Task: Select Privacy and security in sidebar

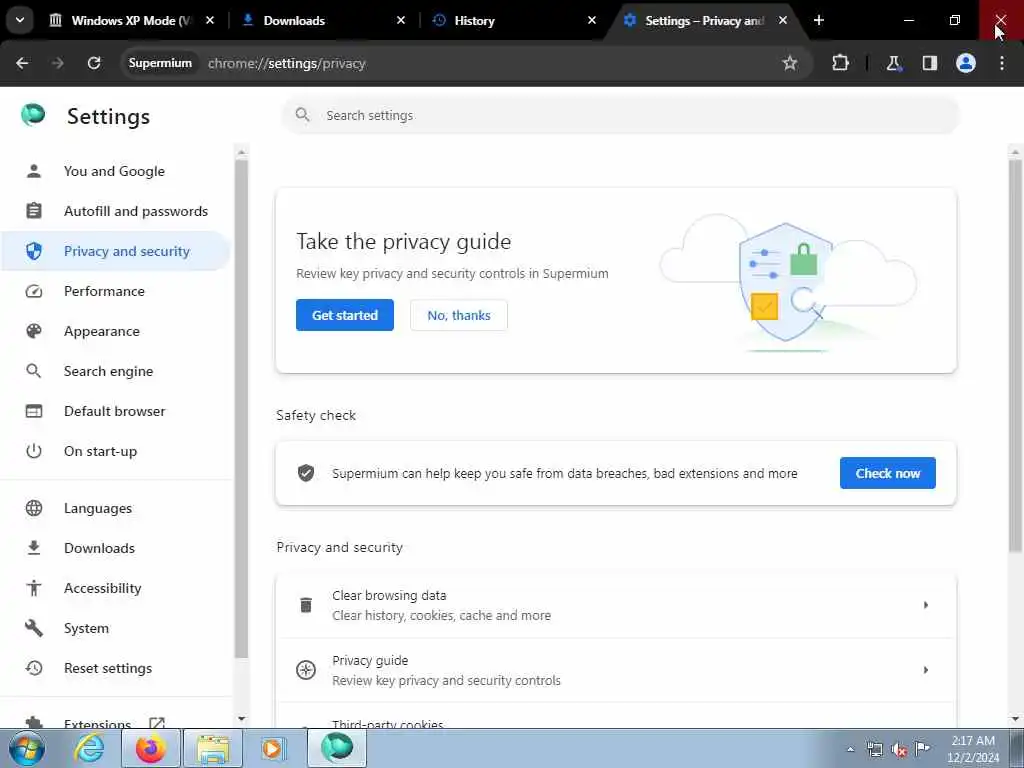Action: coord(115,251)
